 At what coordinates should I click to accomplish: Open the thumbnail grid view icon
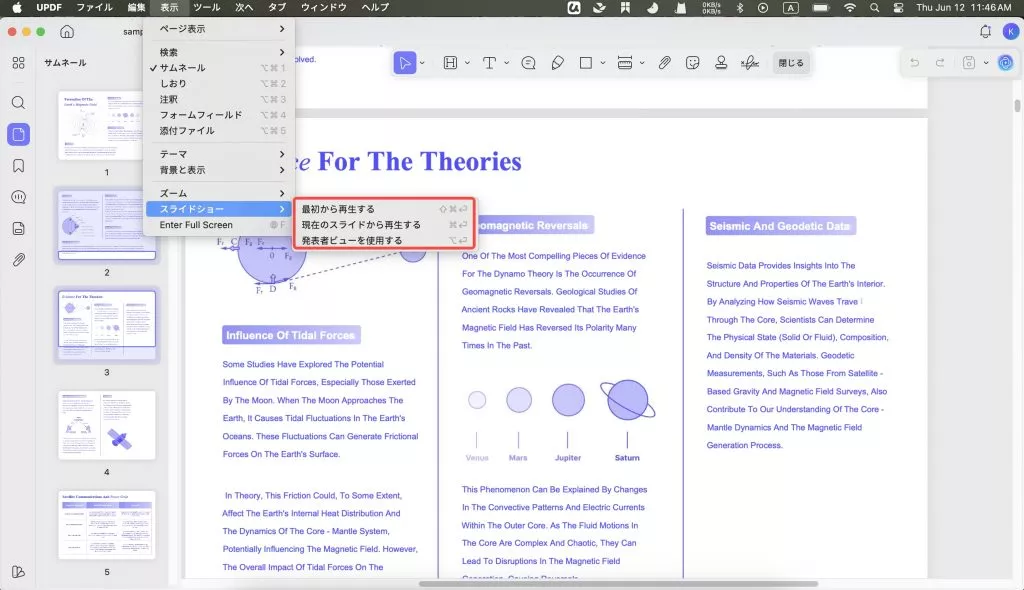click(x=18, y=63)
